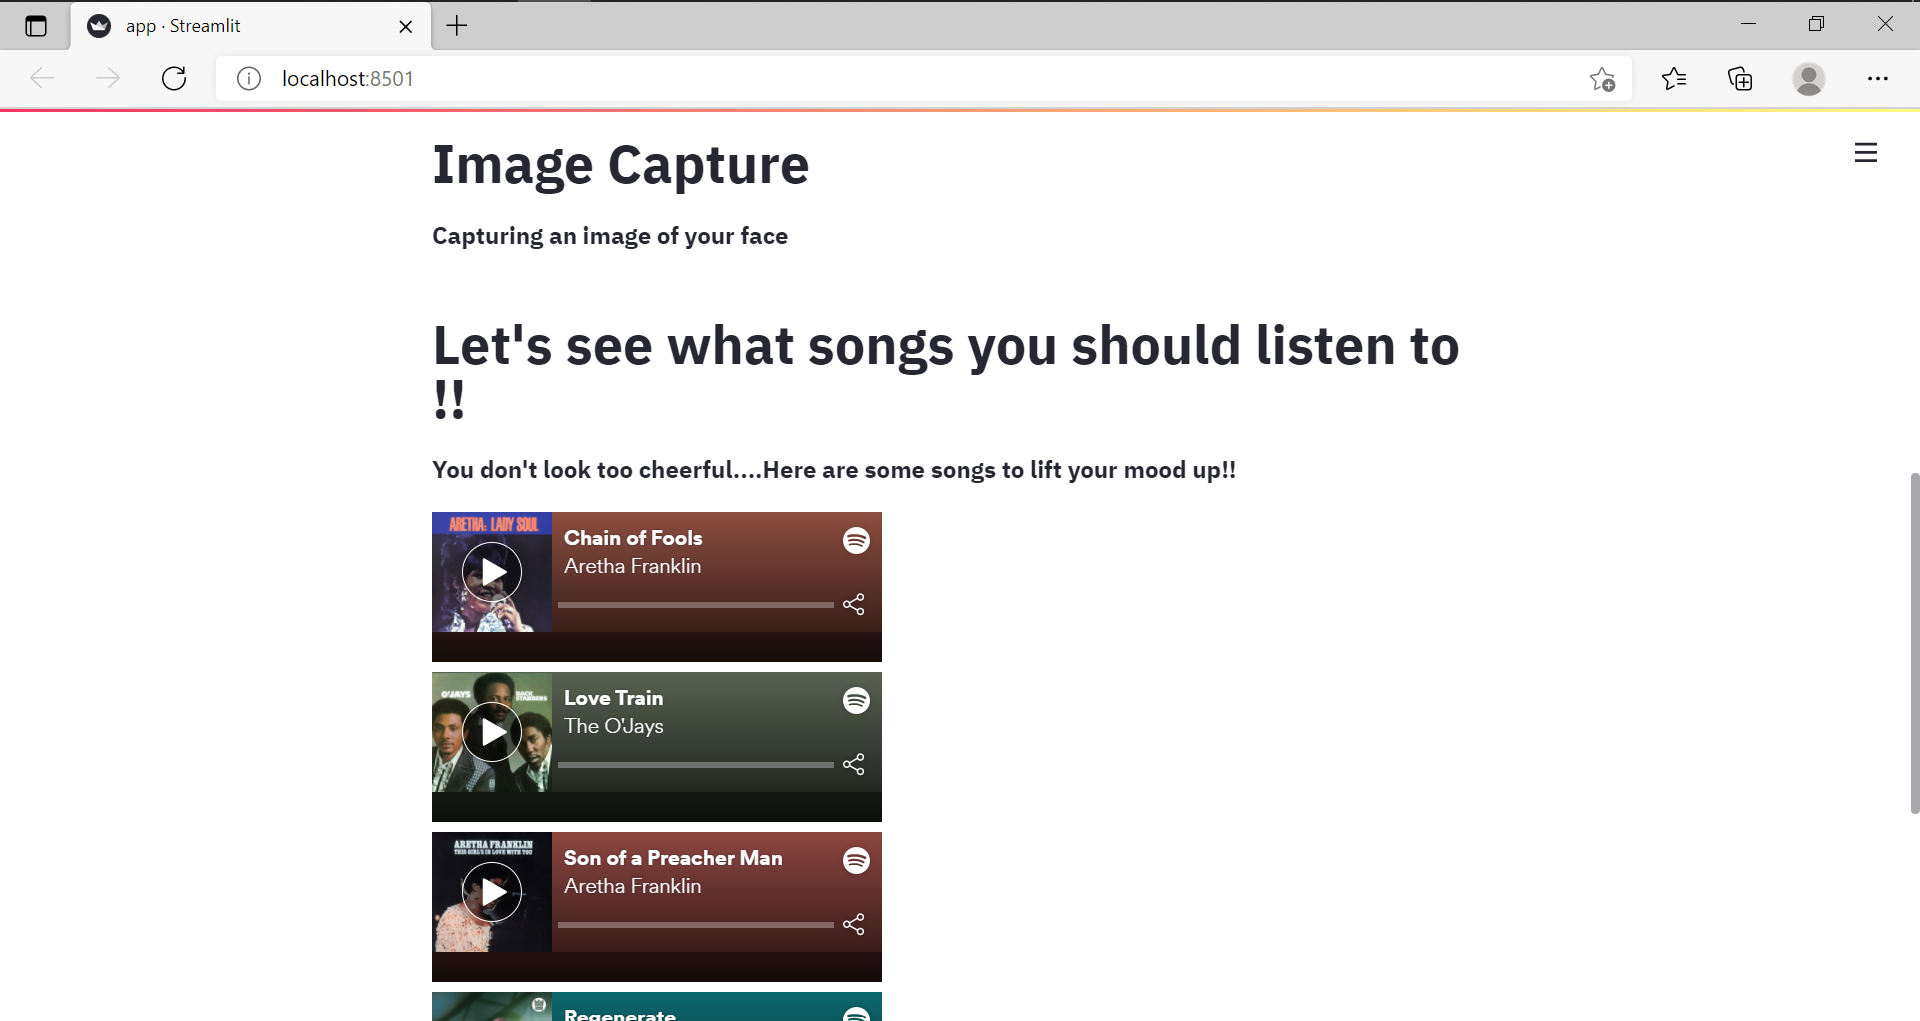
Task: Play Love Train by The O'Jays
Action: pyautogui.click(x=492, y=732)
